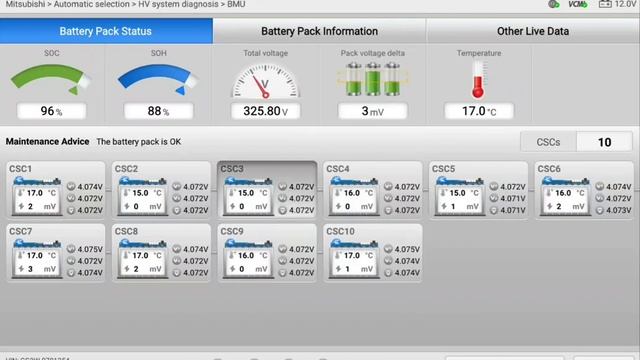This screenshot has width=640, height=360.
Task: Open the CSC4 module card
Action: (x=373, y=190)
